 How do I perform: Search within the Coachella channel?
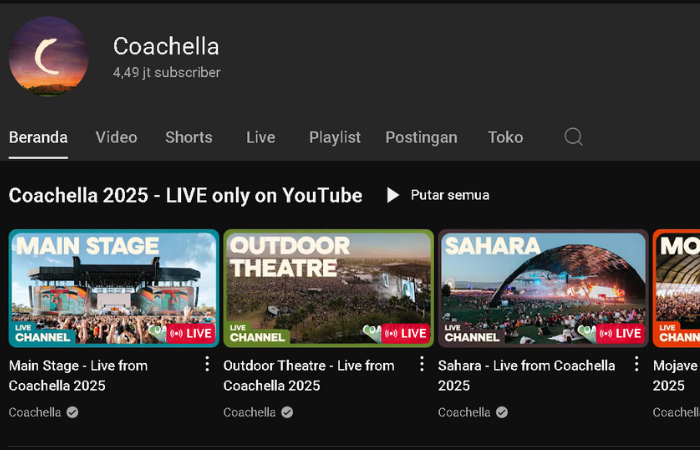(573, 137)
